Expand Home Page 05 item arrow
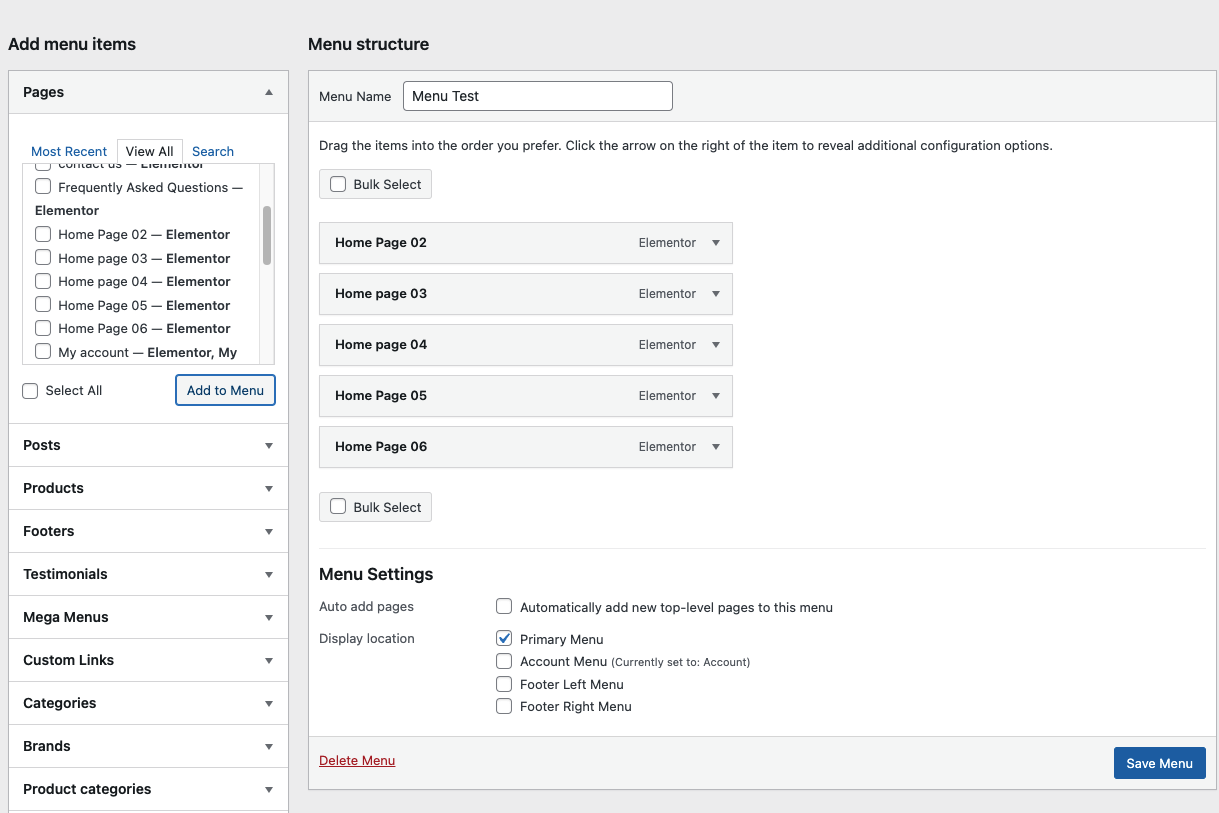Screen dimensions: 1219x813 tap(716, 396)
